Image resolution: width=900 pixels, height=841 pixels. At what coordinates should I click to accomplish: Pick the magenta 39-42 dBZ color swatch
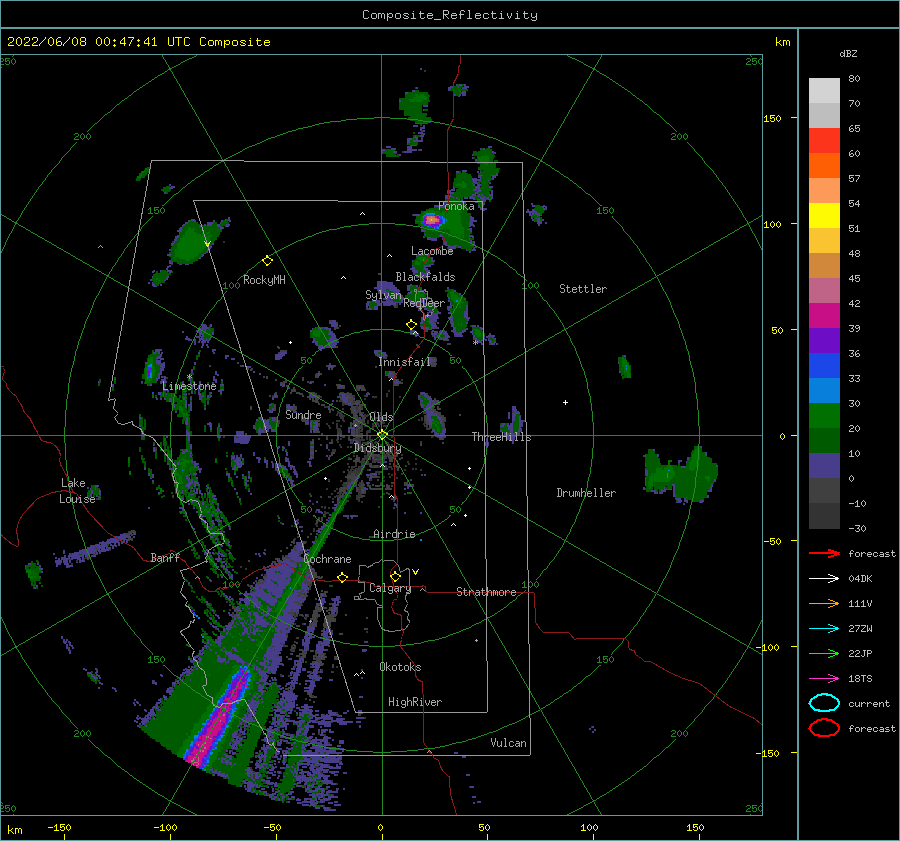[x=824, y=316]
